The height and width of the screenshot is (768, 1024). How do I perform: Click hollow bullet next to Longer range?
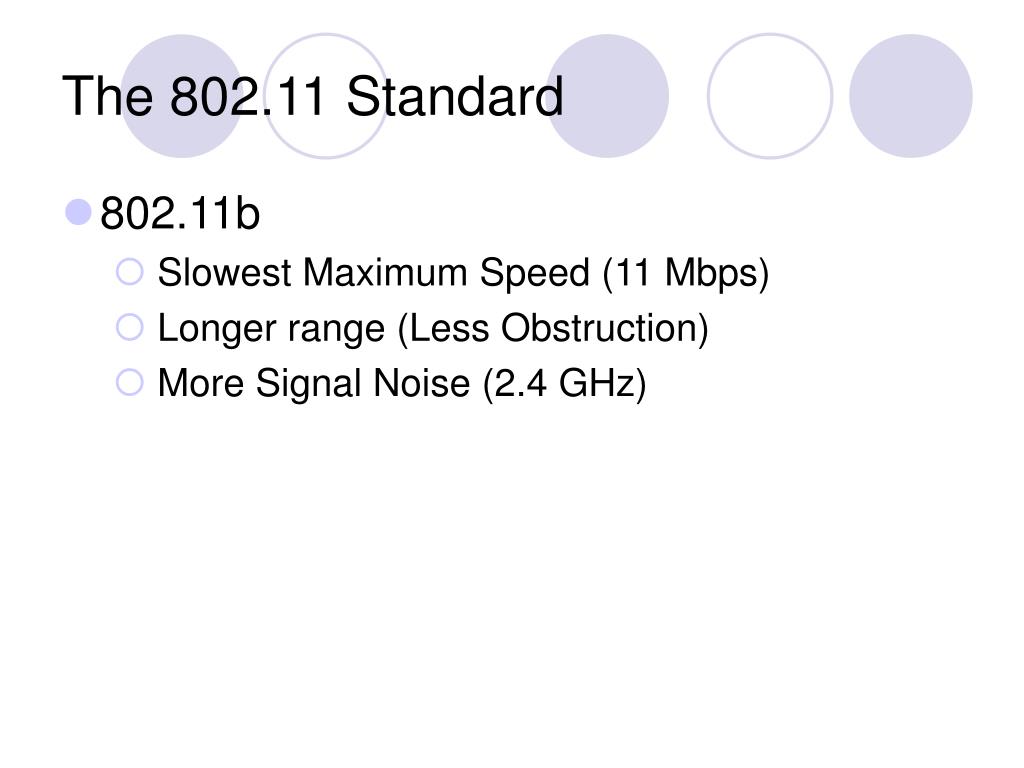click(129, 327)
